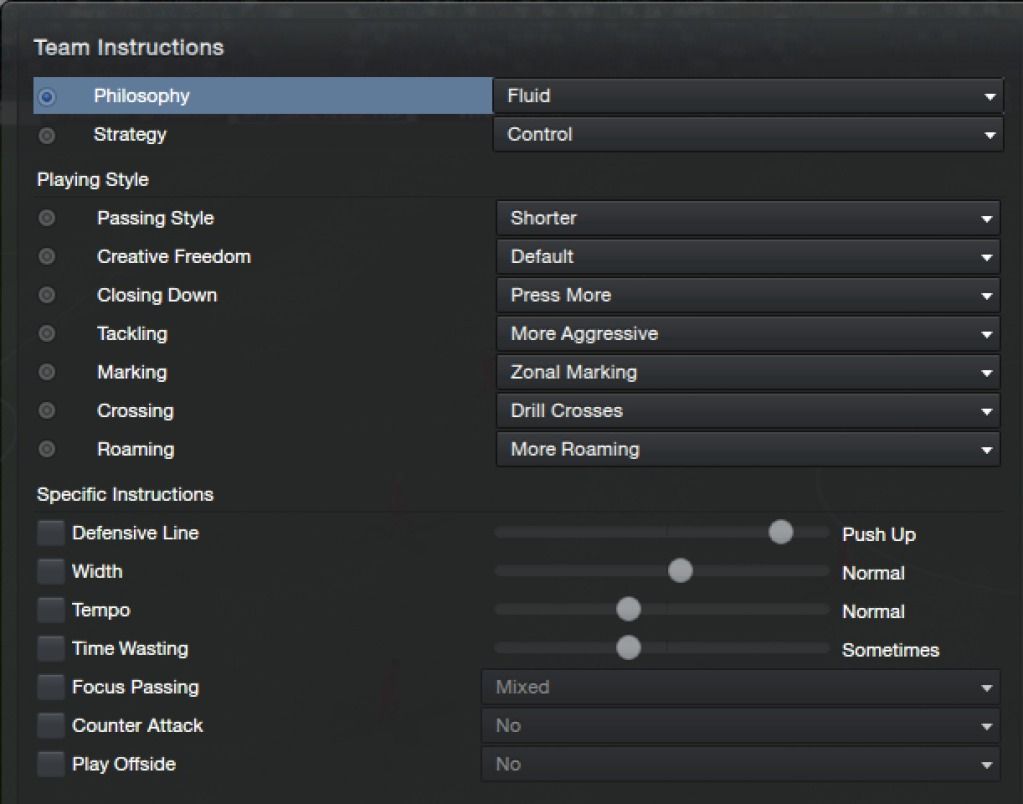Click the Time Wasting slider handle

coord(628,648)
